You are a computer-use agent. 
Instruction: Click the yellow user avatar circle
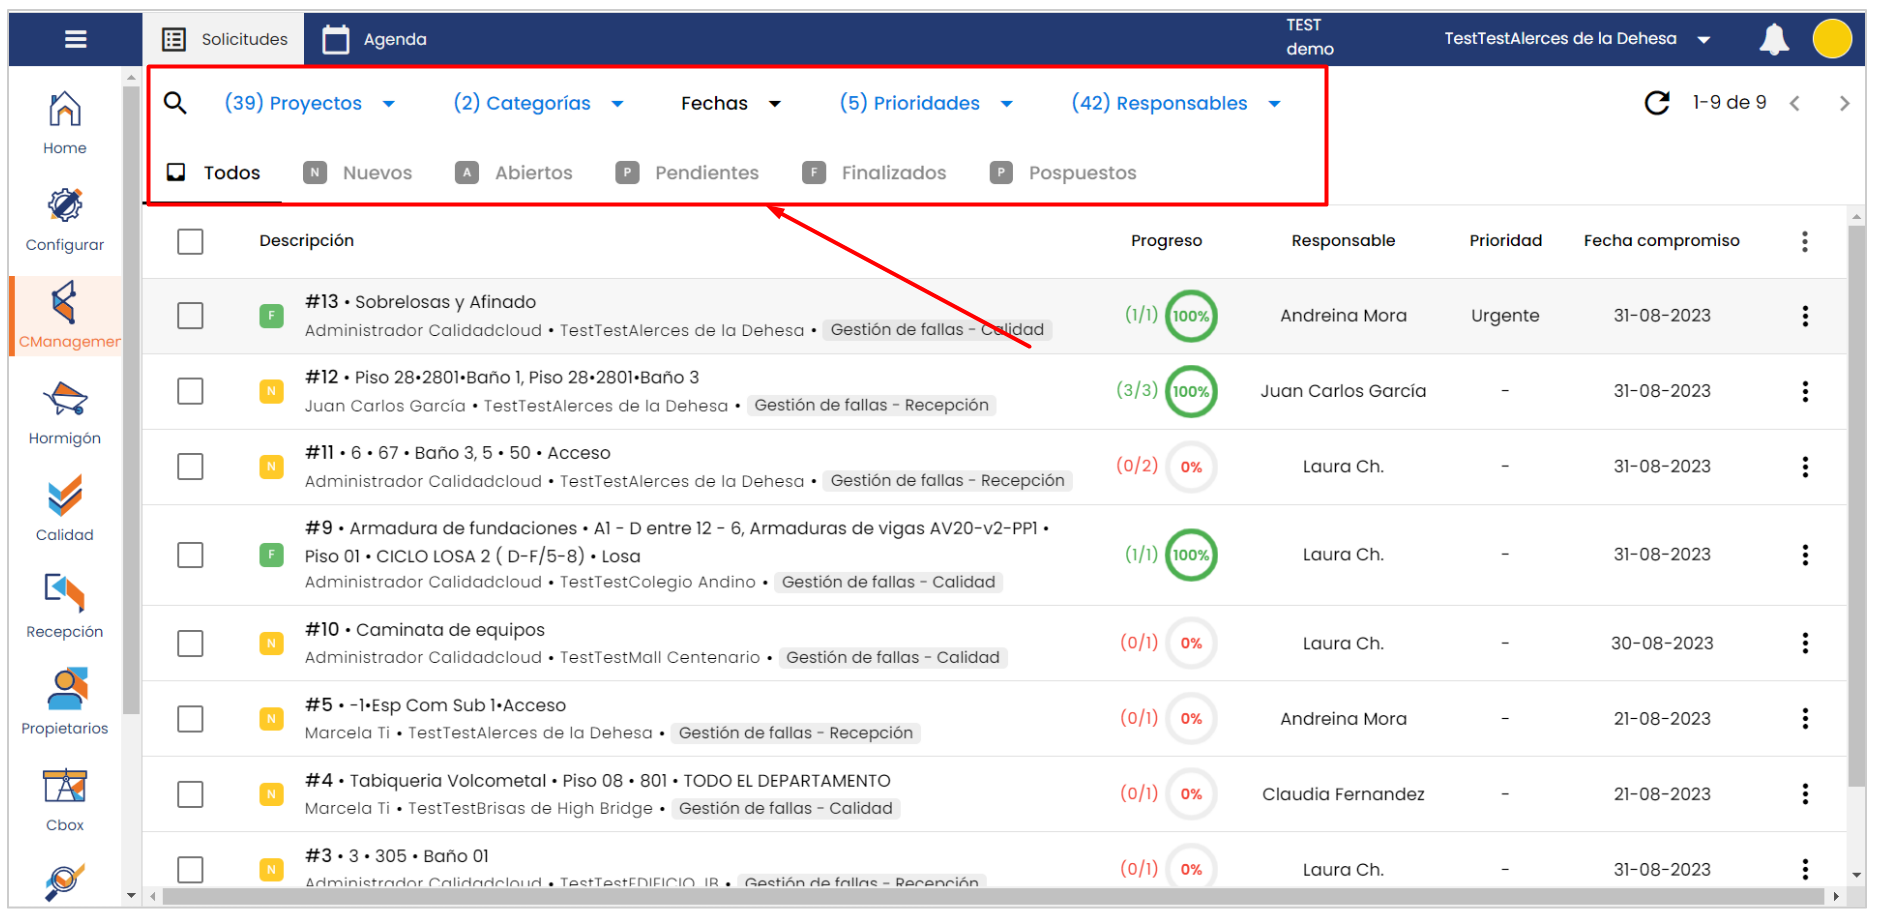click(x=1831, y=39)
